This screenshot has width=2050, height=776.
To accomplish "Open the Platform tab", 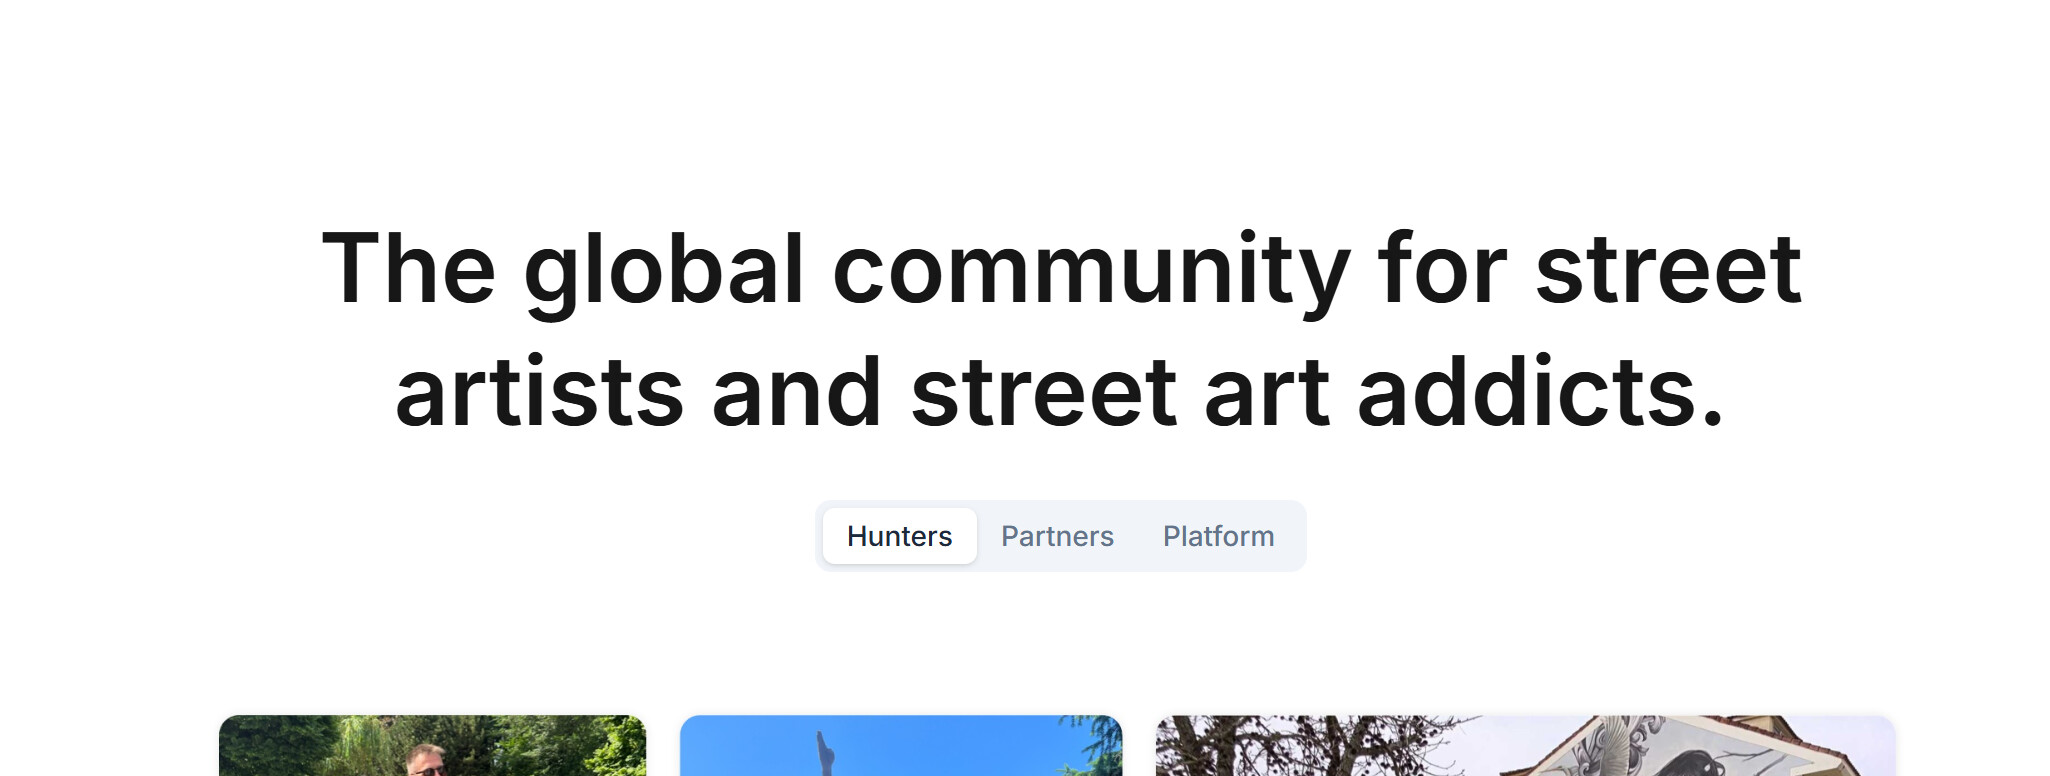I will point(1218,536).
